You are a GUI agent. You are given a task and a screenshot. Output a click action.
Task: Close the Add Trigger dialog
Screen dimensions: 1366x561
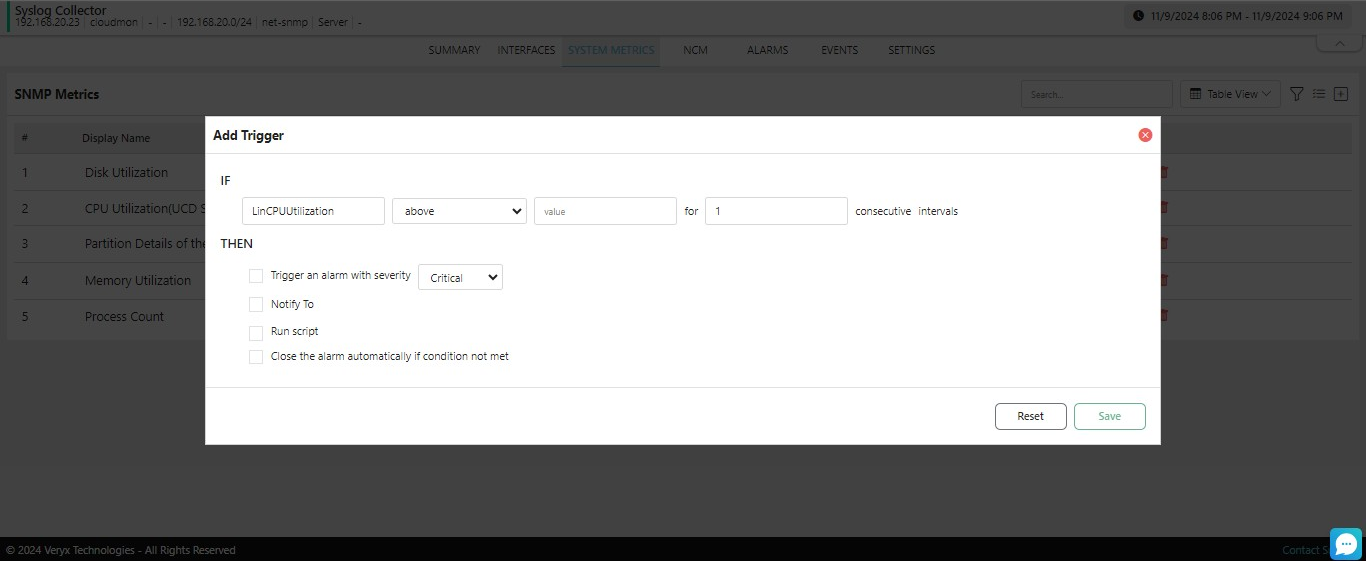[1145, 135]
